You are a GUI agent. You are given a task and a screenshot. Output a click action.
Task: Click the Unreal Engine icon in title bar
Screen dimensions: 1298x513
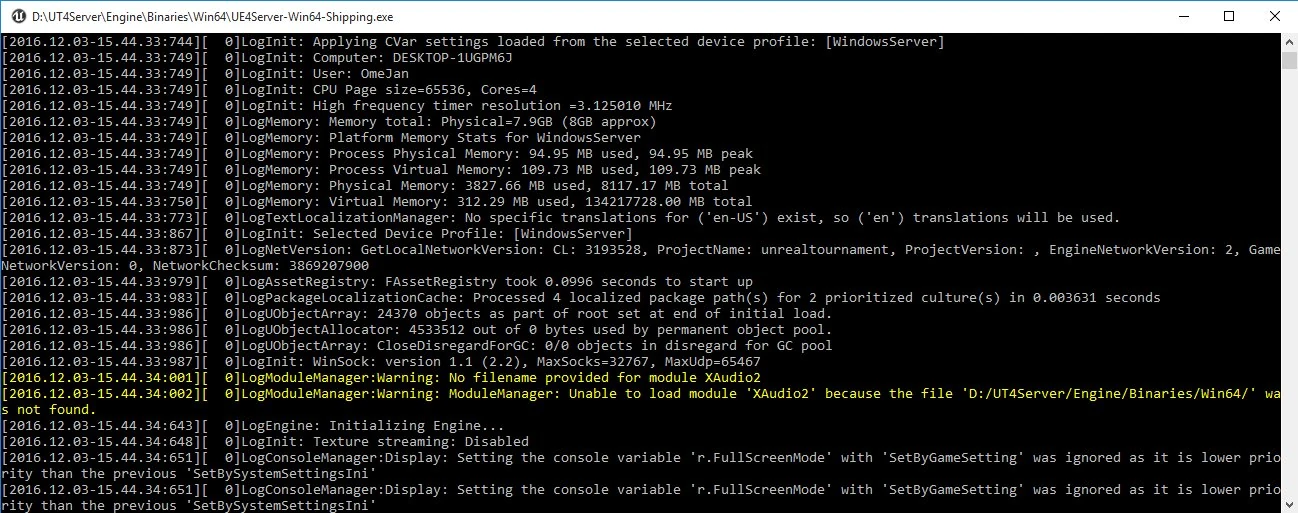pos(17,16)
